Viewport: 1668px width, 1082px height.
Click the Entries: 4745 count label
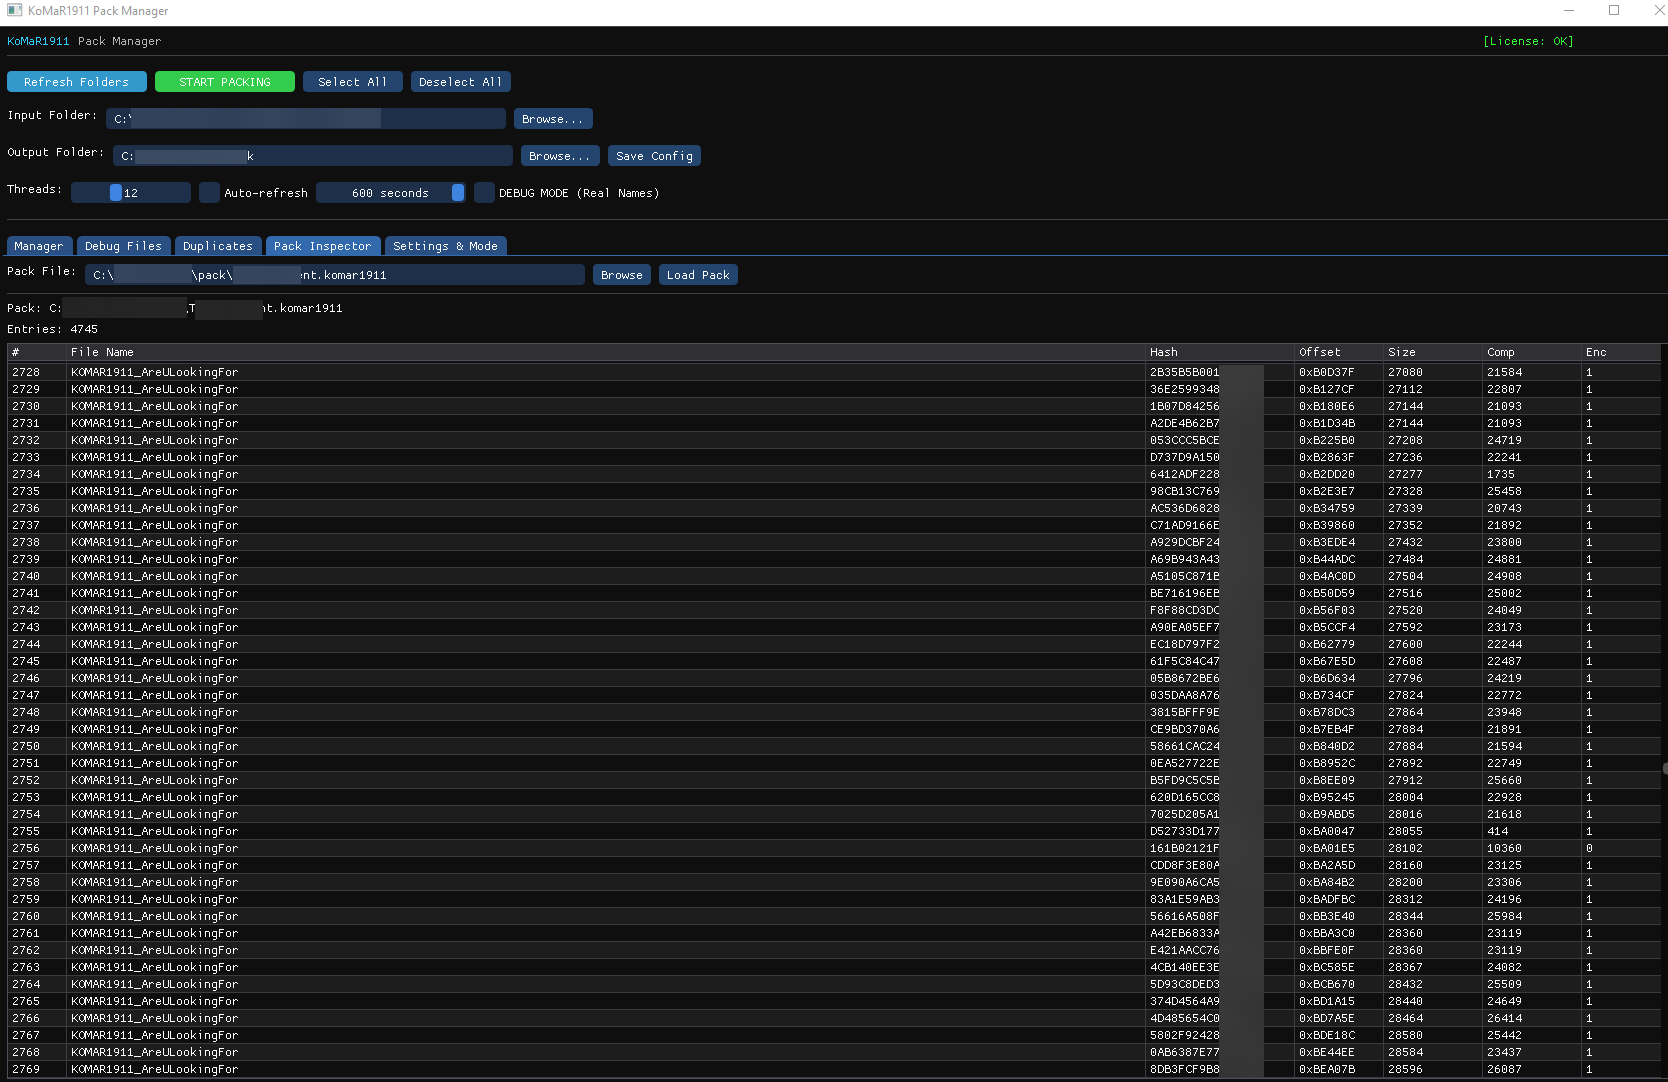click(52, 329)
